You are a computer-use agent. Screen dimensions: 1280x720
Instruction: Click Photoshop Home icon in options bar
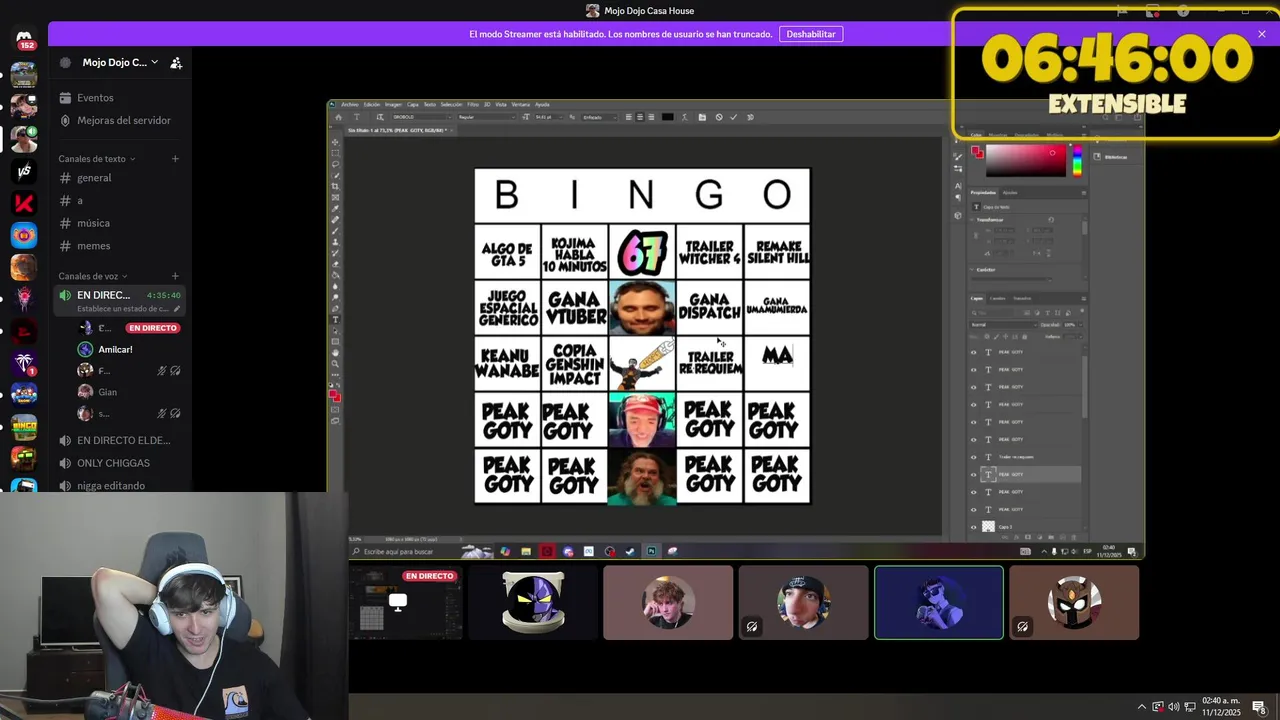(338, 117)
